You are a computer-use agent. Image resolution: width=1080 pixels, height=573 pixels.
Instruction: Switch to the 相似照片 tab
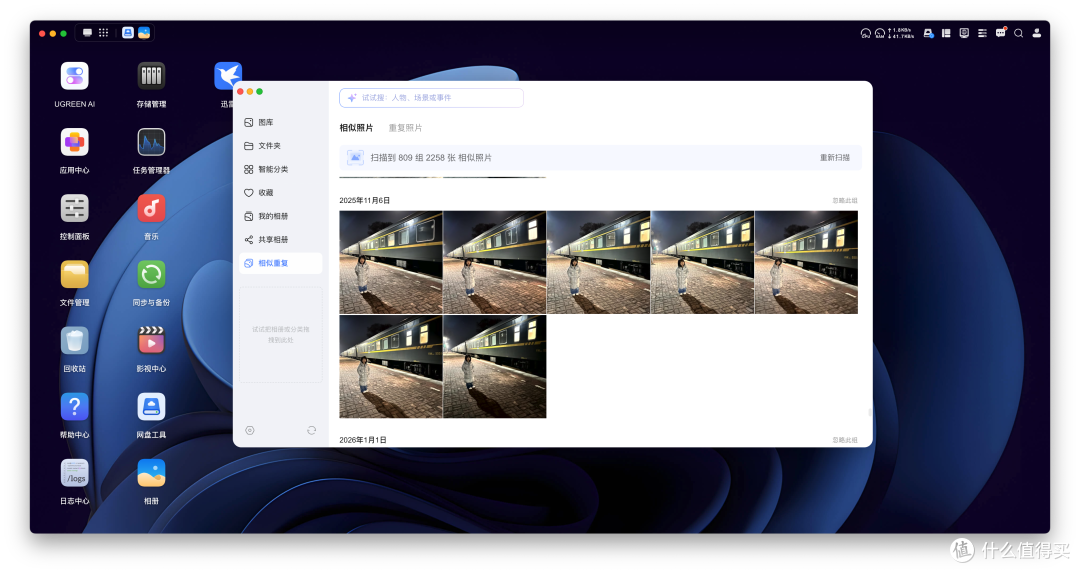pyautogui.click(x=356, y=128)
